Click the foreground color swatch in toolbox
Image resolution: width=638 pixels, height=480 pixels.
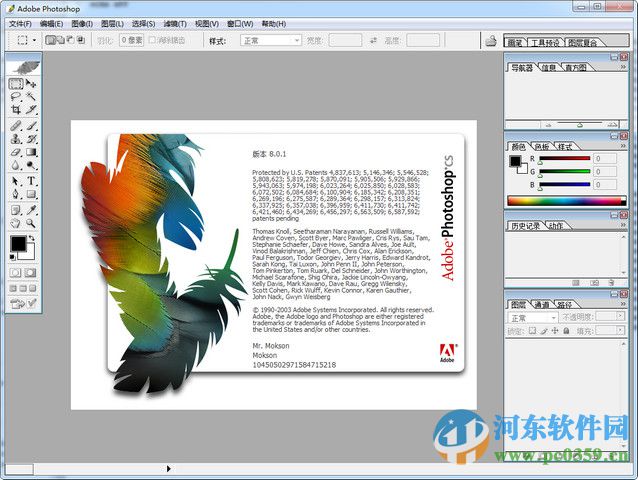[18, 243]
